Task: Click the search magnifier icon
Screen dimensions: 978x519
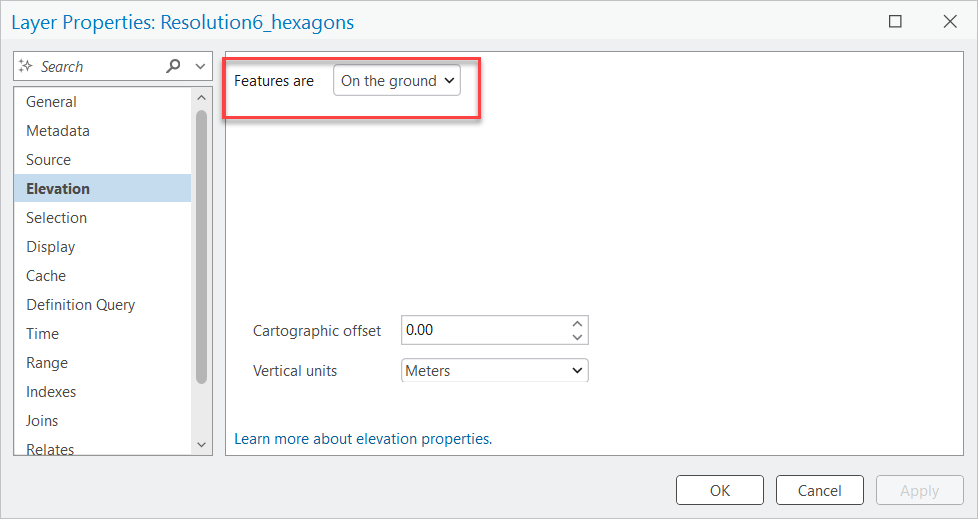Action: [x=173, y=65]
